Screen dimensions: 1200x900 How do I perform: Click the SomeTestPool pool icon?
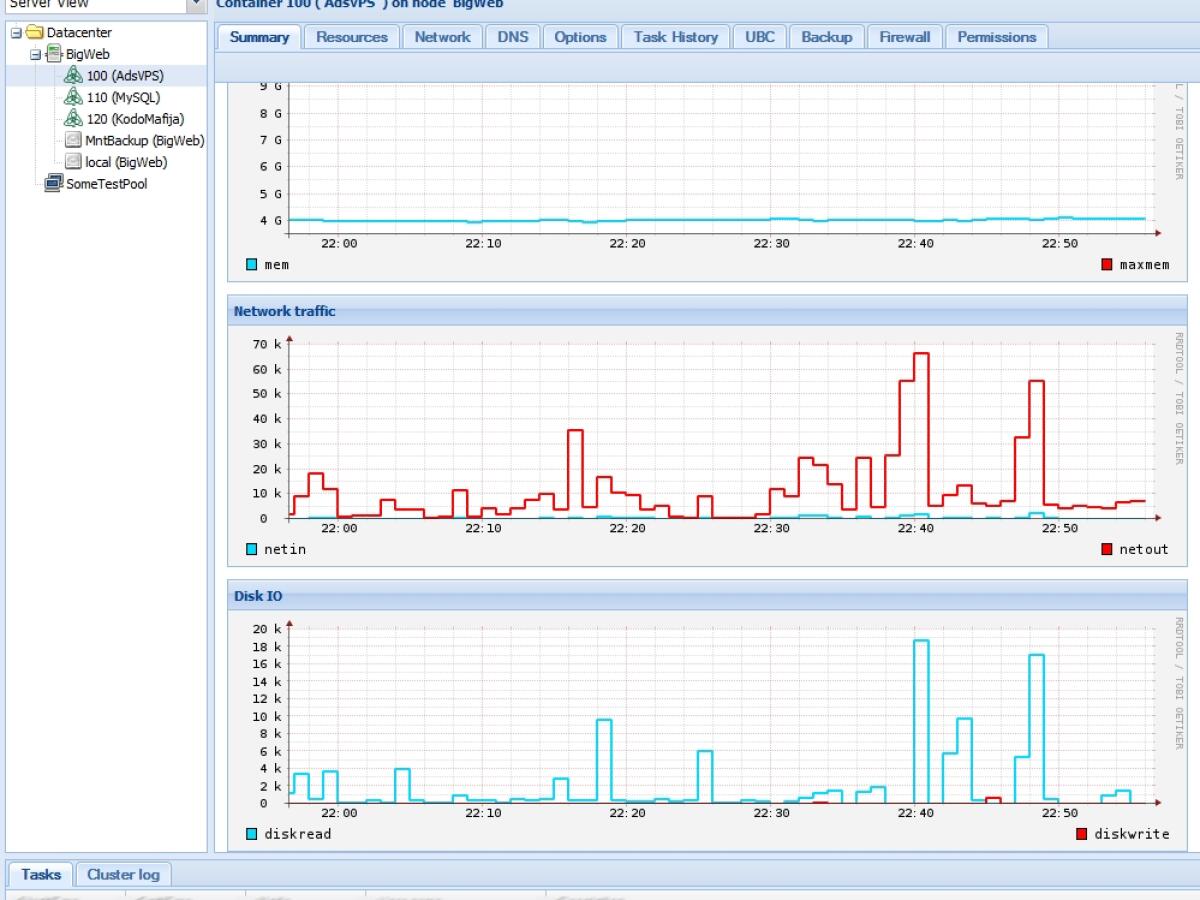(54, 184)
